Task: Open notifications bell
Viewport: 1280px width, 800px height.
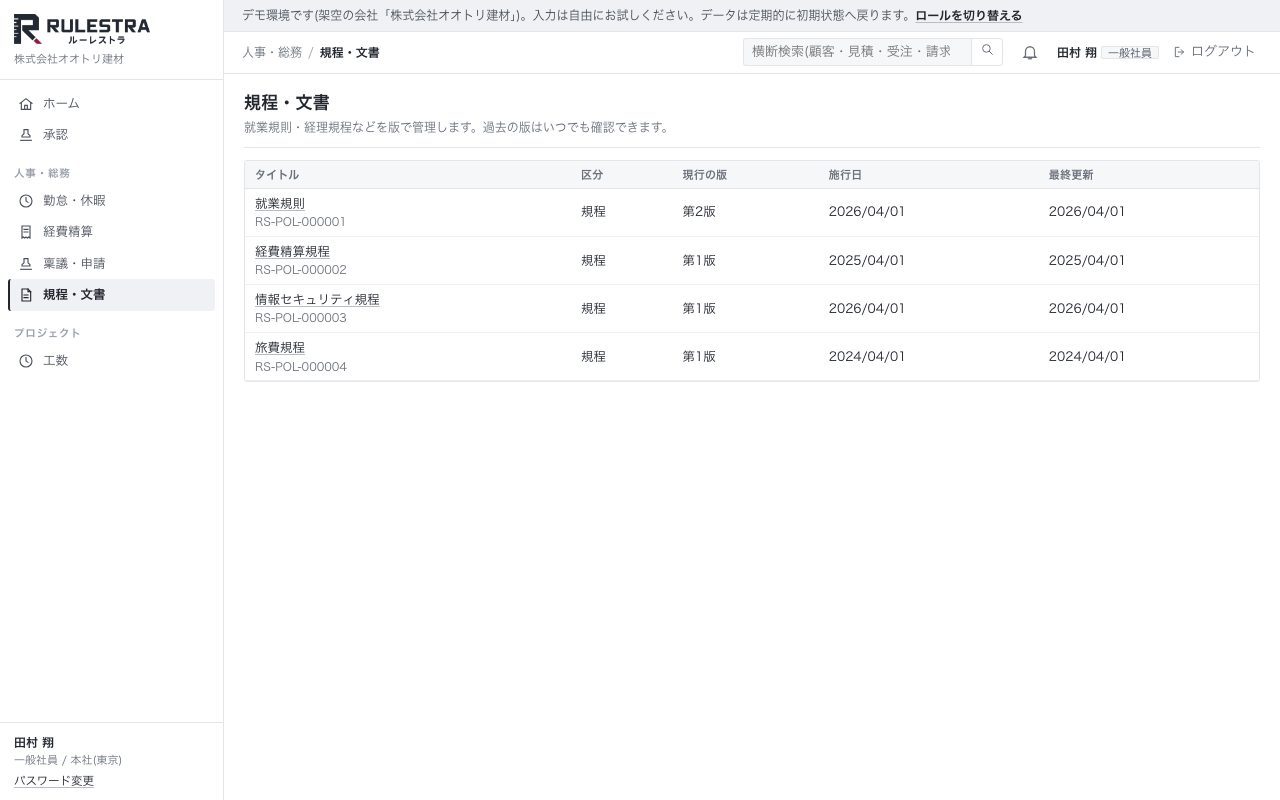Action: [x=1030, y=53]
